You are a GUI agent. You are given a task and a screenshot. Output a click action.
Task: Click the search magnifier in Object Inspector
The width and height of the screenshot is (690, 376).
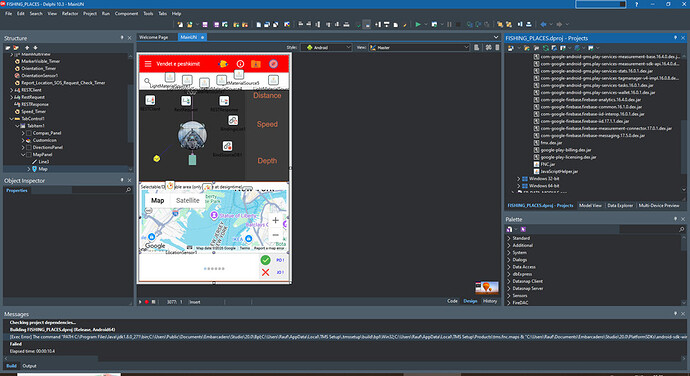coord(128,190)
